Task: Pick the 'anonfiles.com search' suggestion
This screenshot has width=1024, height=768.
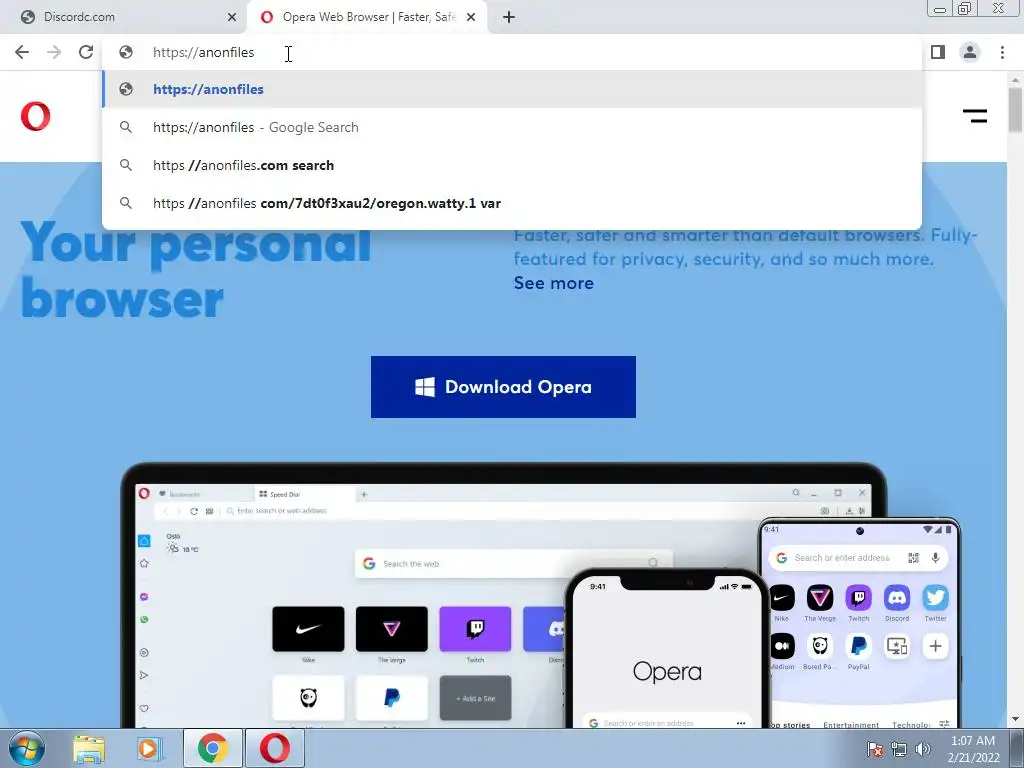Action: click(512, 165)
